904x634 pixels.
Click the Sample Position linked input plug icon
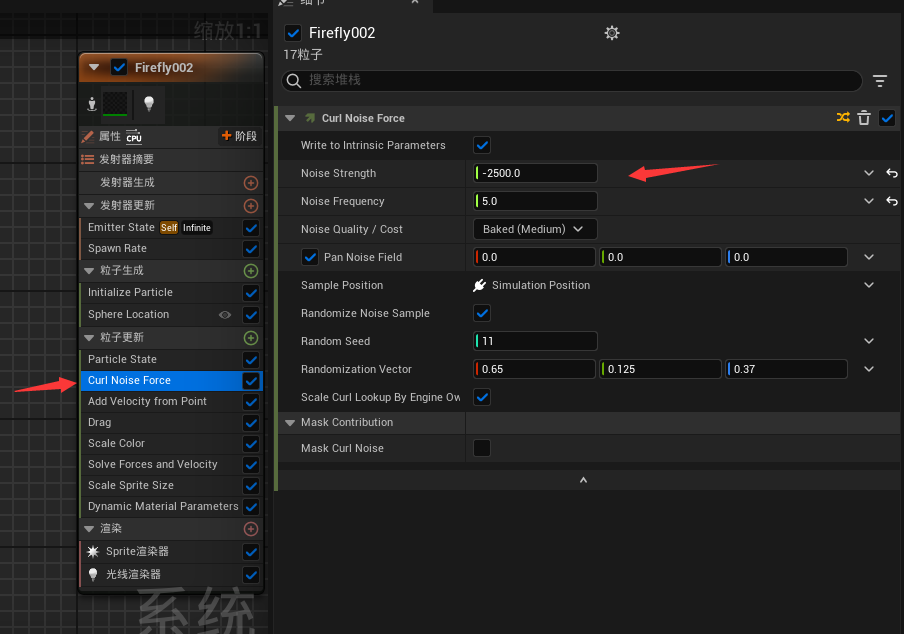pos(480,285)
